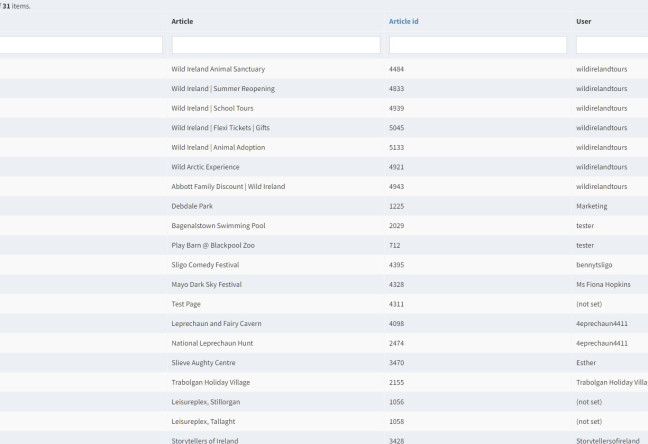Click article id 1056
Screen dimensions: 648x444
tap(396, 402)
